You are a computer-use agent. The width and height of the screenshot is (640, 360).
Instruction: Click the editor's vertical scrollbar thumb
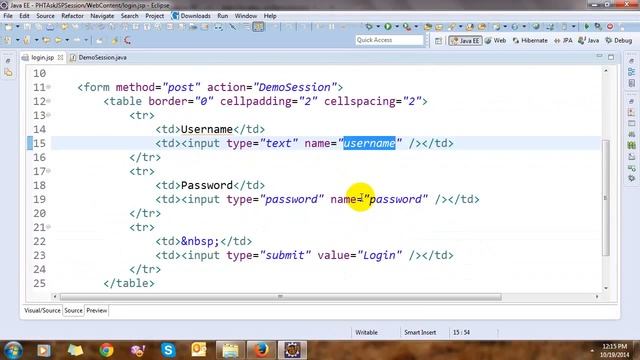point(606,198)
